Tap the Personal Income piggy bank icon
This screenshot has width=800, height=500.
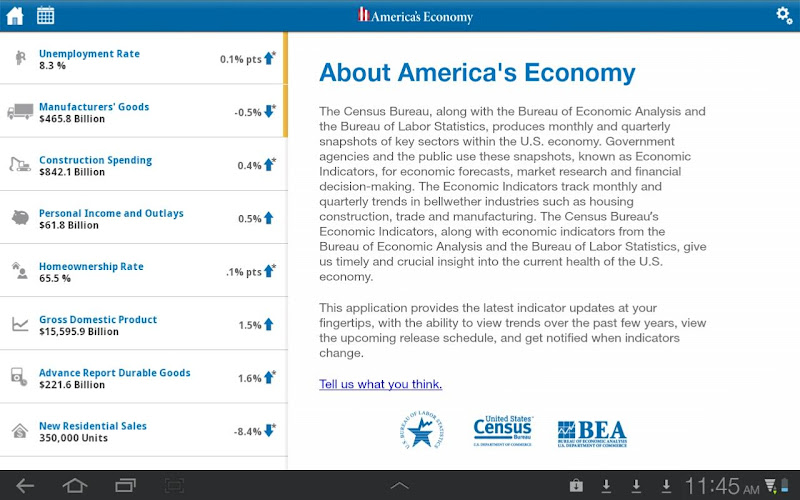pyautogui.click(x=20, y=218)
